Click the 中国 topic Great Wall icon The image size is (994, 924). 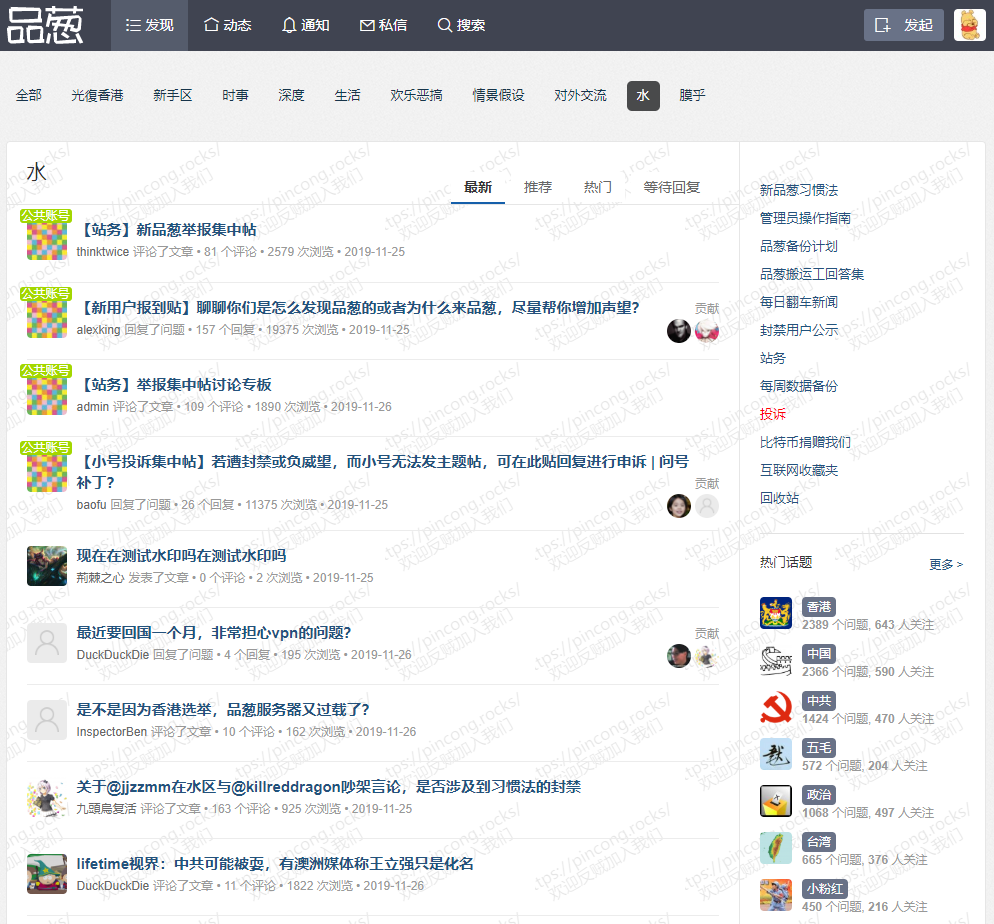tap(776, 660)
